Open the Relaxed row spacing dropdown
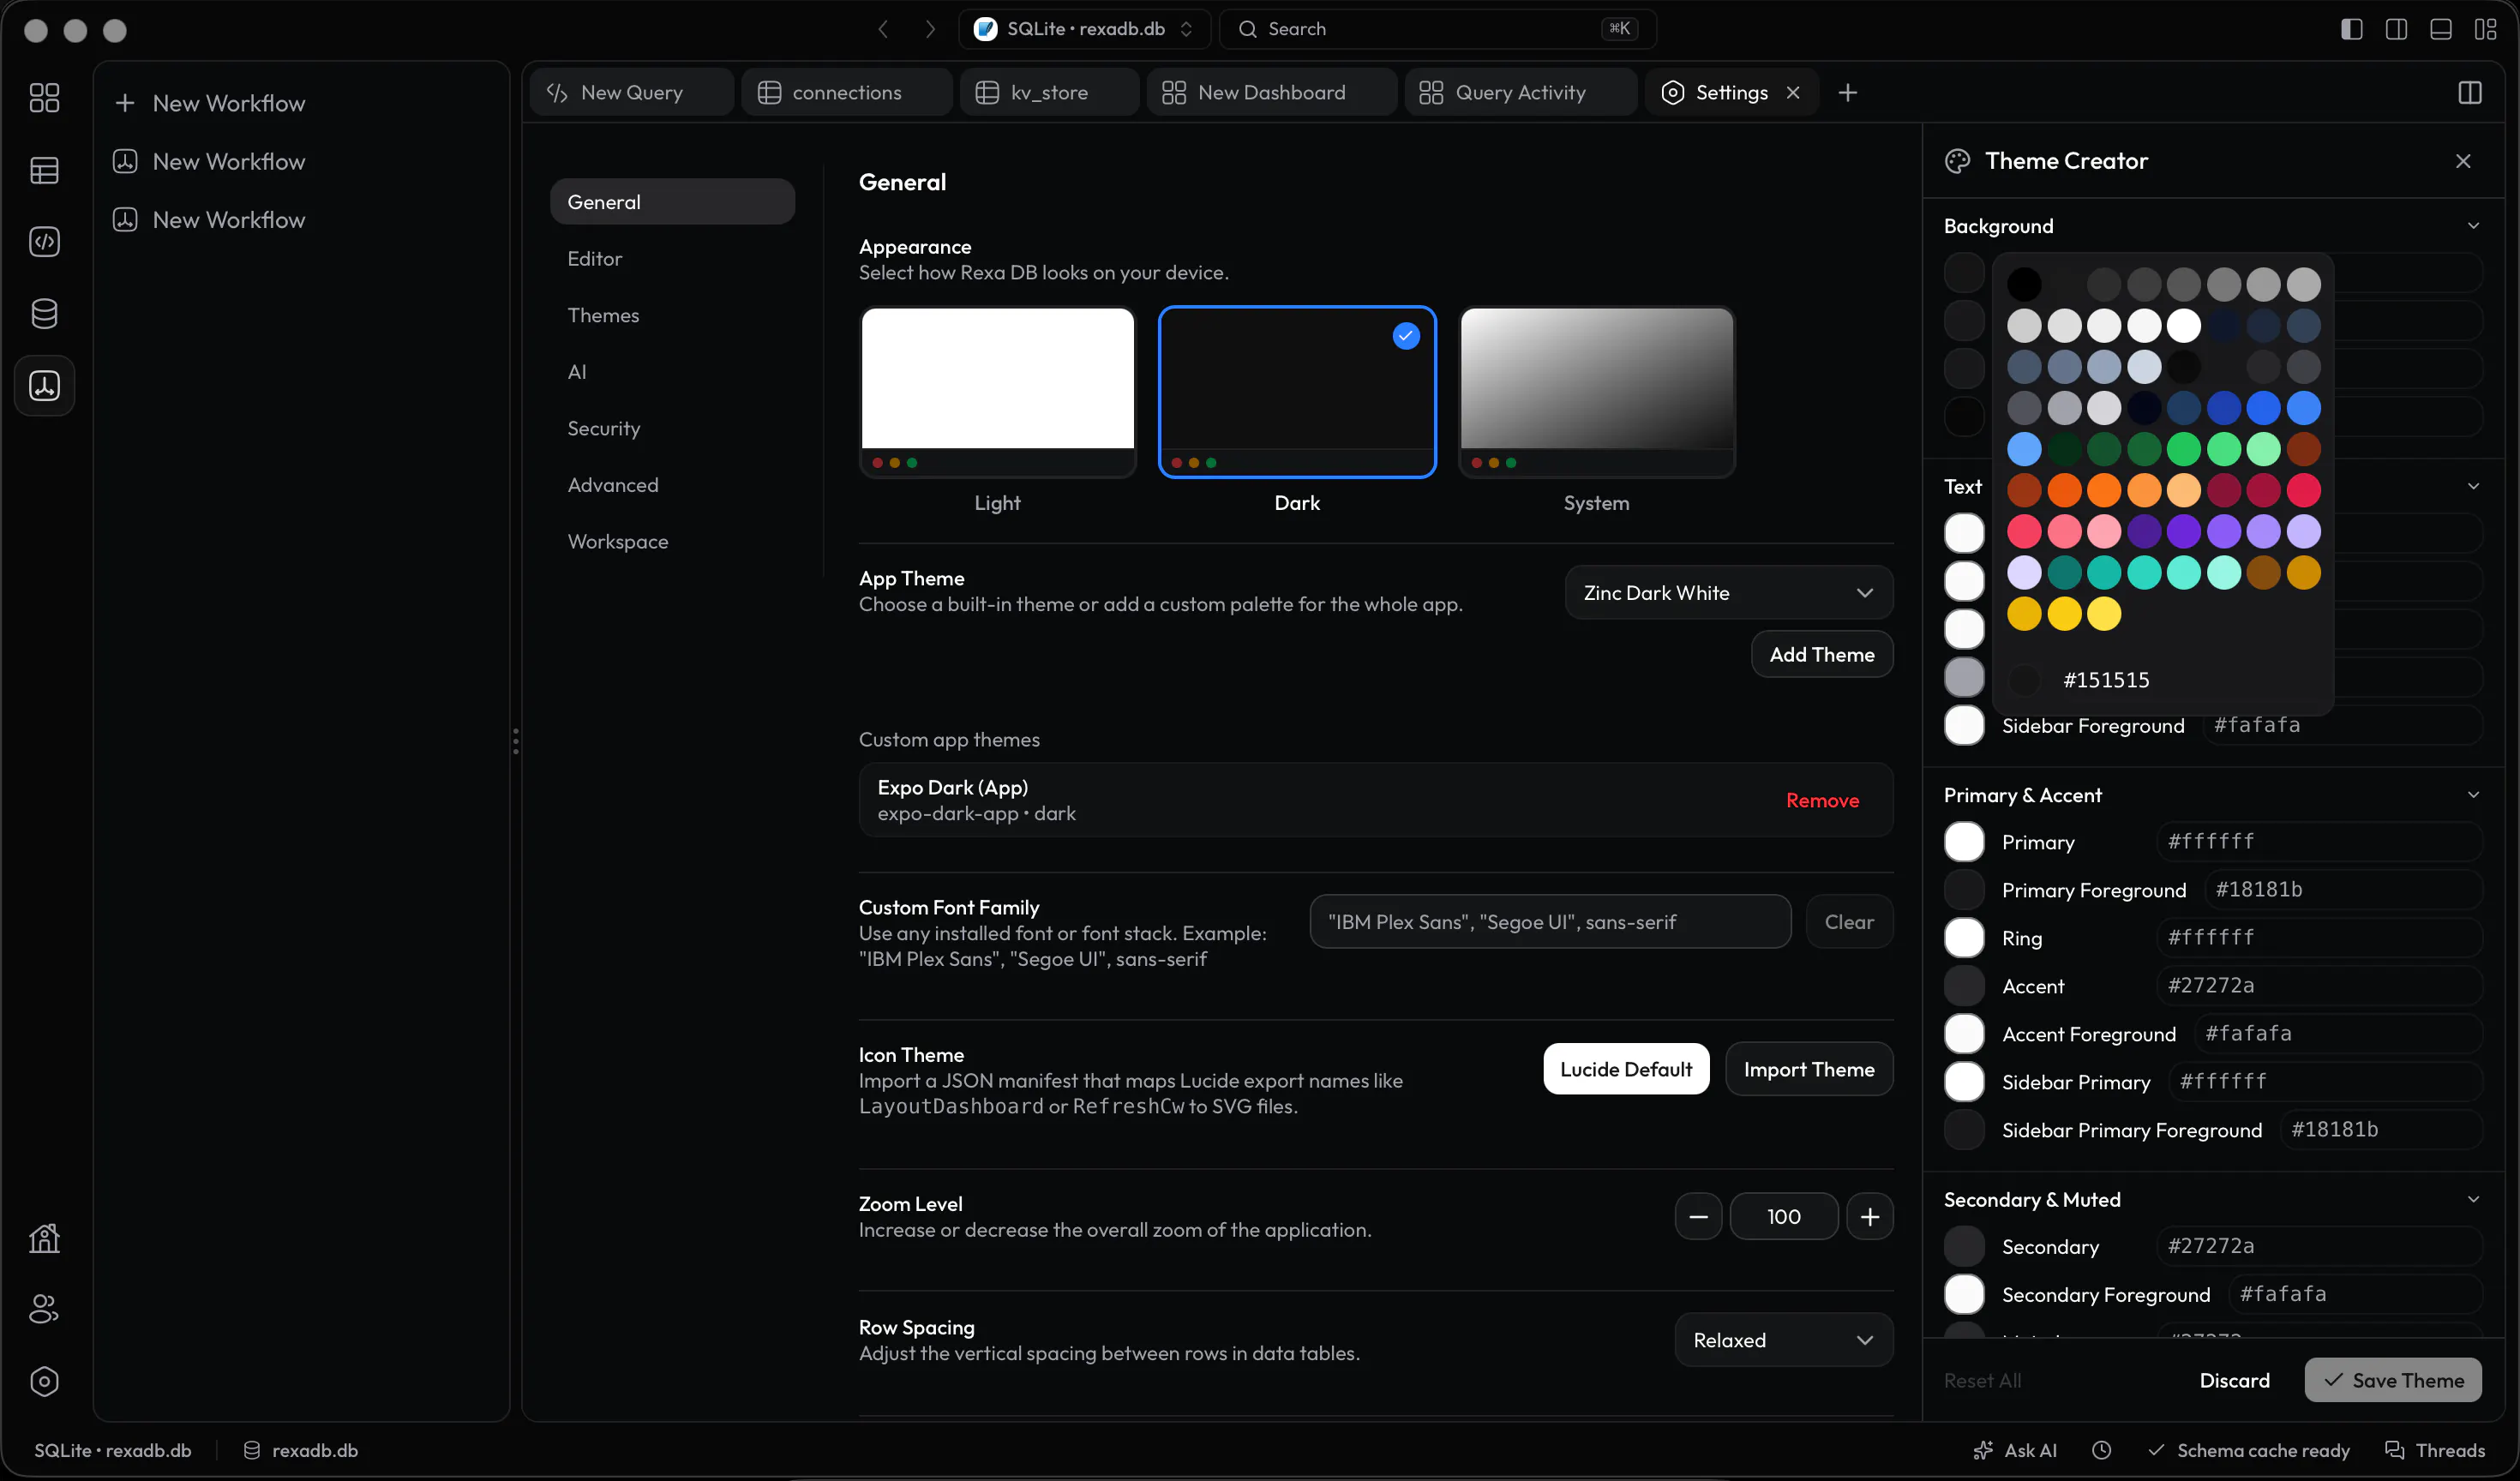 (1783, 1339)
